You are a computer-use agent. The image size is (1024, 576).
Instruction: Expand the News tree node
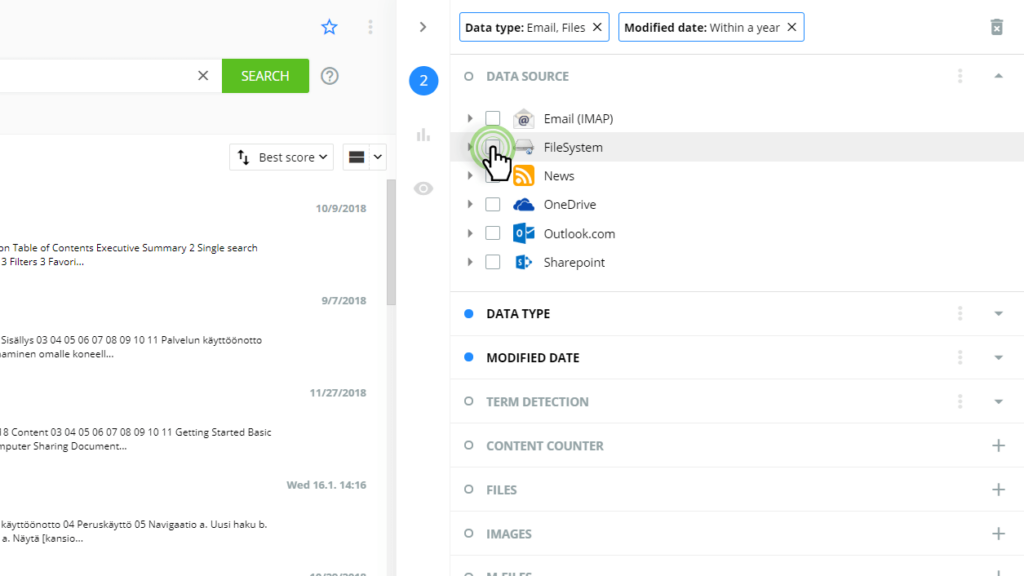(x=470, y=176)
